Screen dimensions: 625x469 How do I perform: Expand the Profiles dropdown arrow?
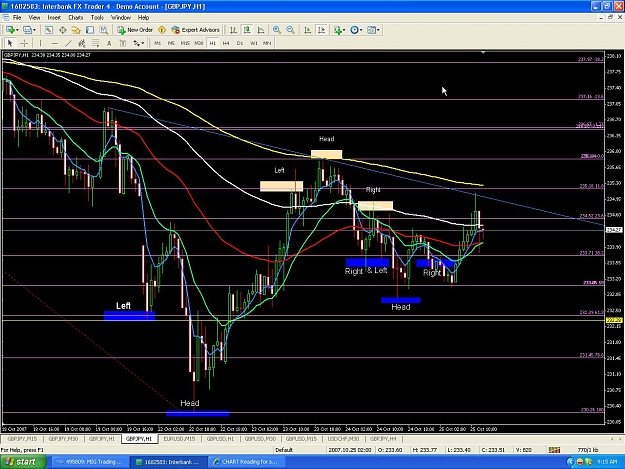click(35, 30)
